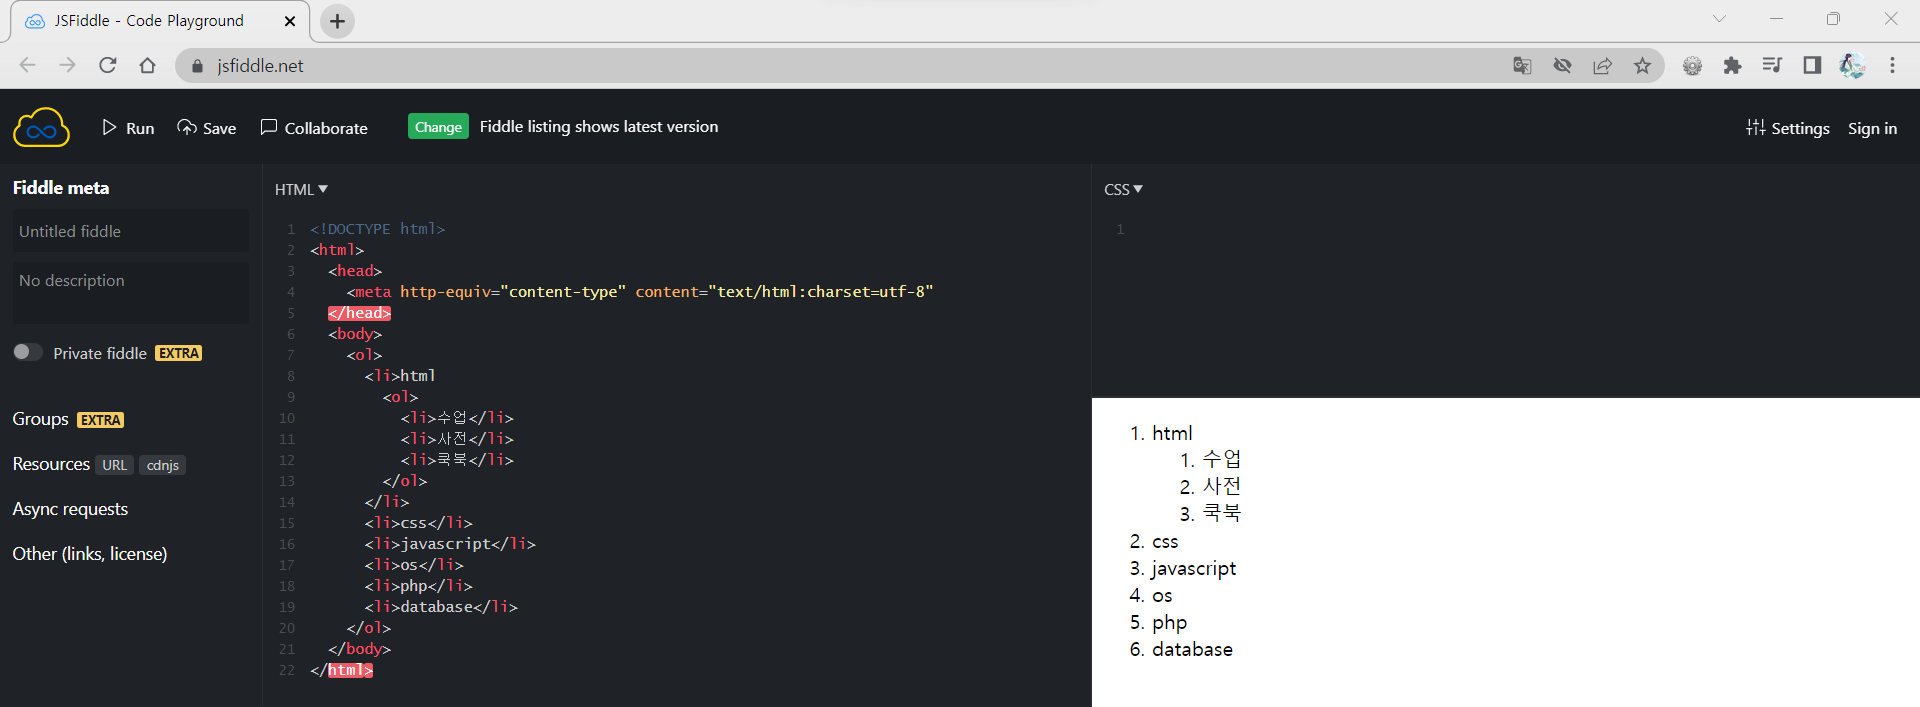Click 'database' in the result pane
The image size is (1920, 707).
point(1192,649)
